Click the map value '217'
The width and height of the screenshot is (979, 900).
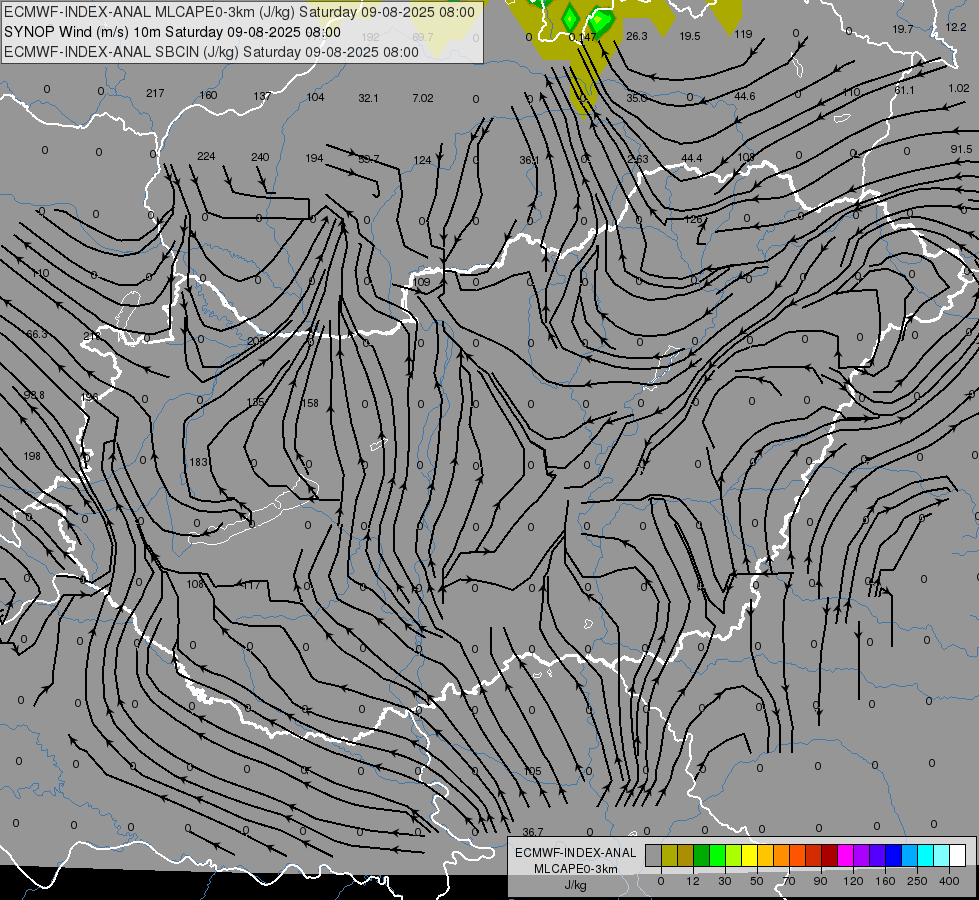tap(155, 93)
